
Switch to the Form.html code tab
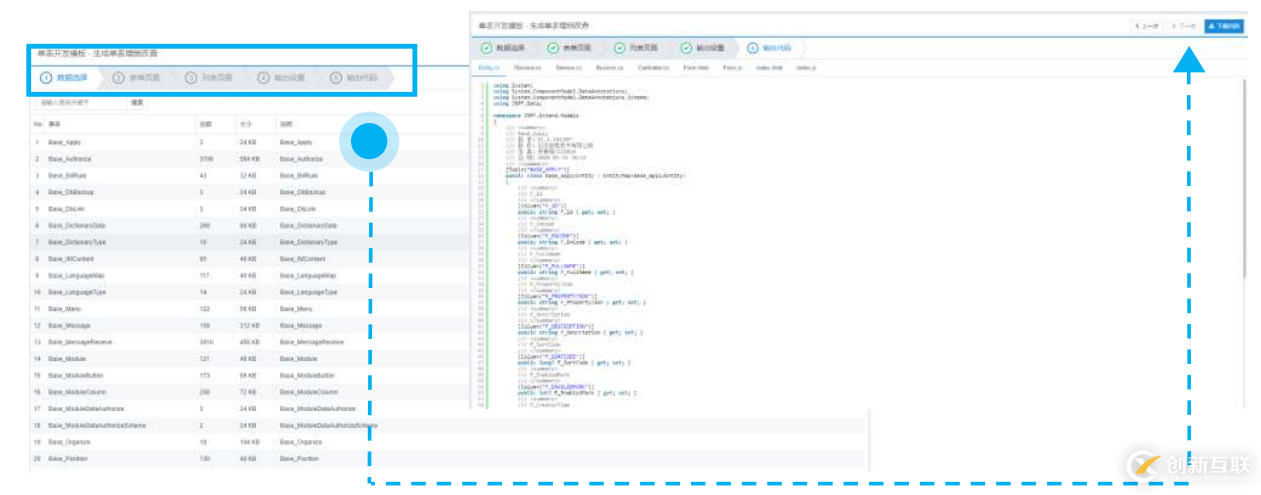[696, 68]
